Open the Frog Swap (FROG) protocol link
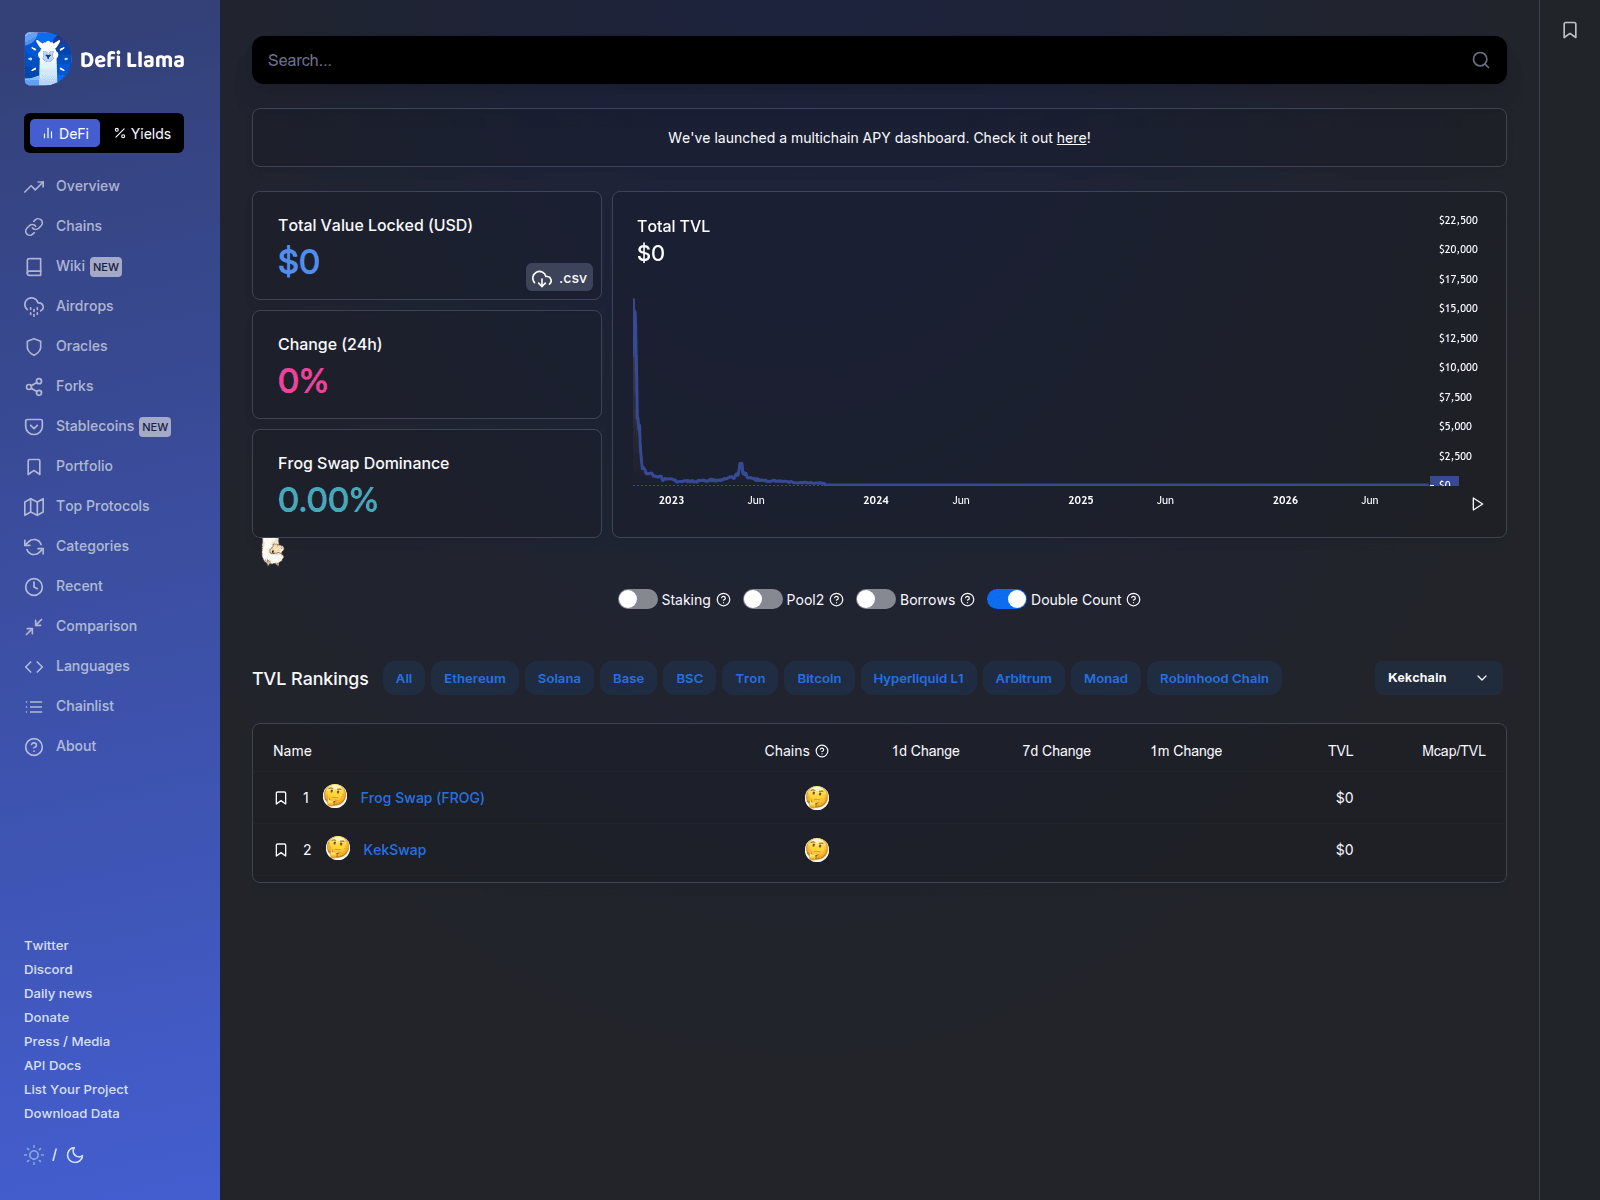The height and width of the screenshot is (1200, 1600). click(x=422, y=798)
